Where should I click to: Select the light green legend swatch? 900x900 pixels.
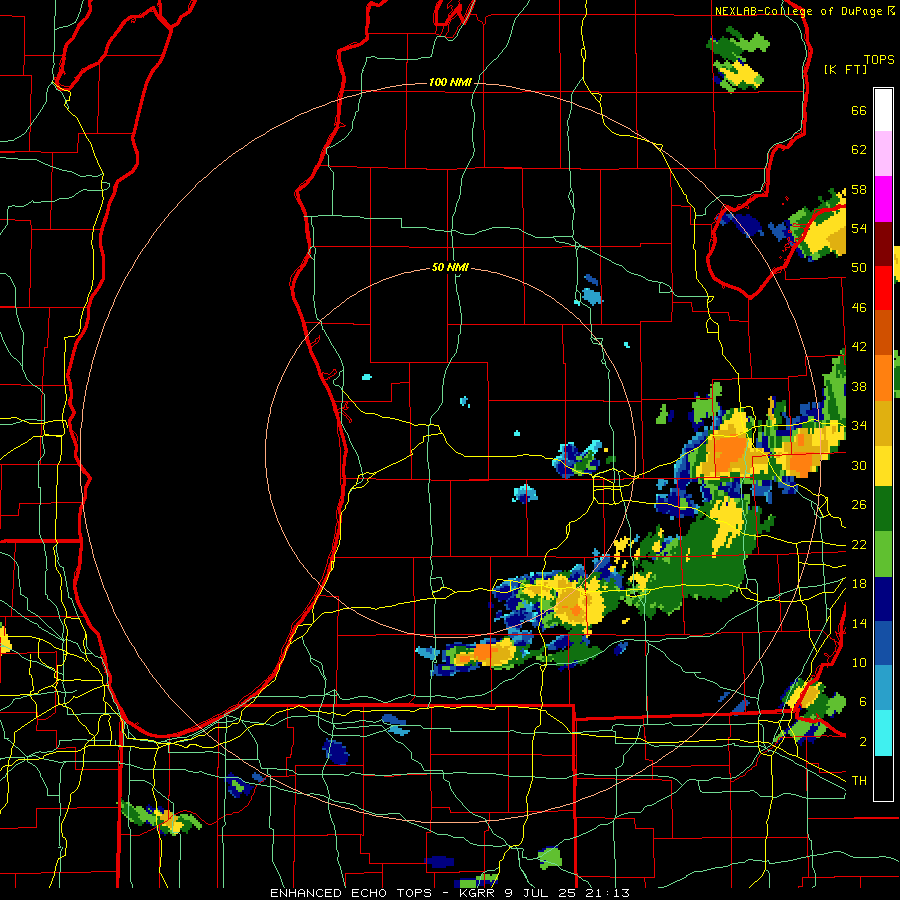pyautogui.click(x=883, y=554)
